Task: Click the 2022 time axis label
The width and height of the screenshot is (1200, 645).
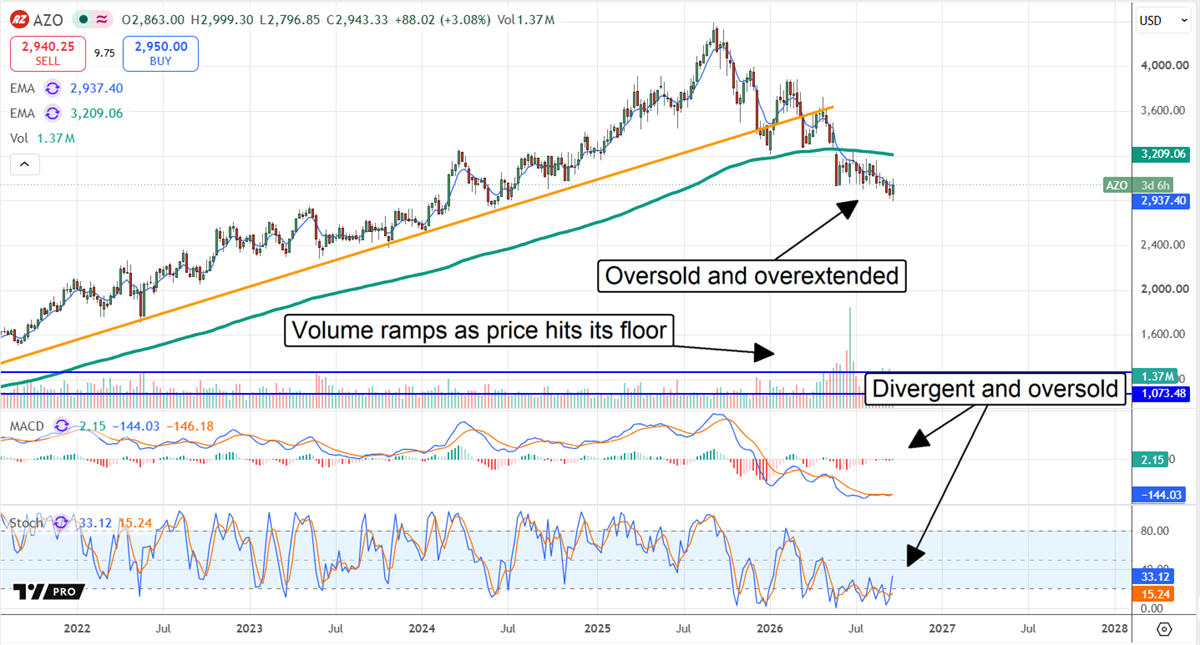Action: (76, 629)
